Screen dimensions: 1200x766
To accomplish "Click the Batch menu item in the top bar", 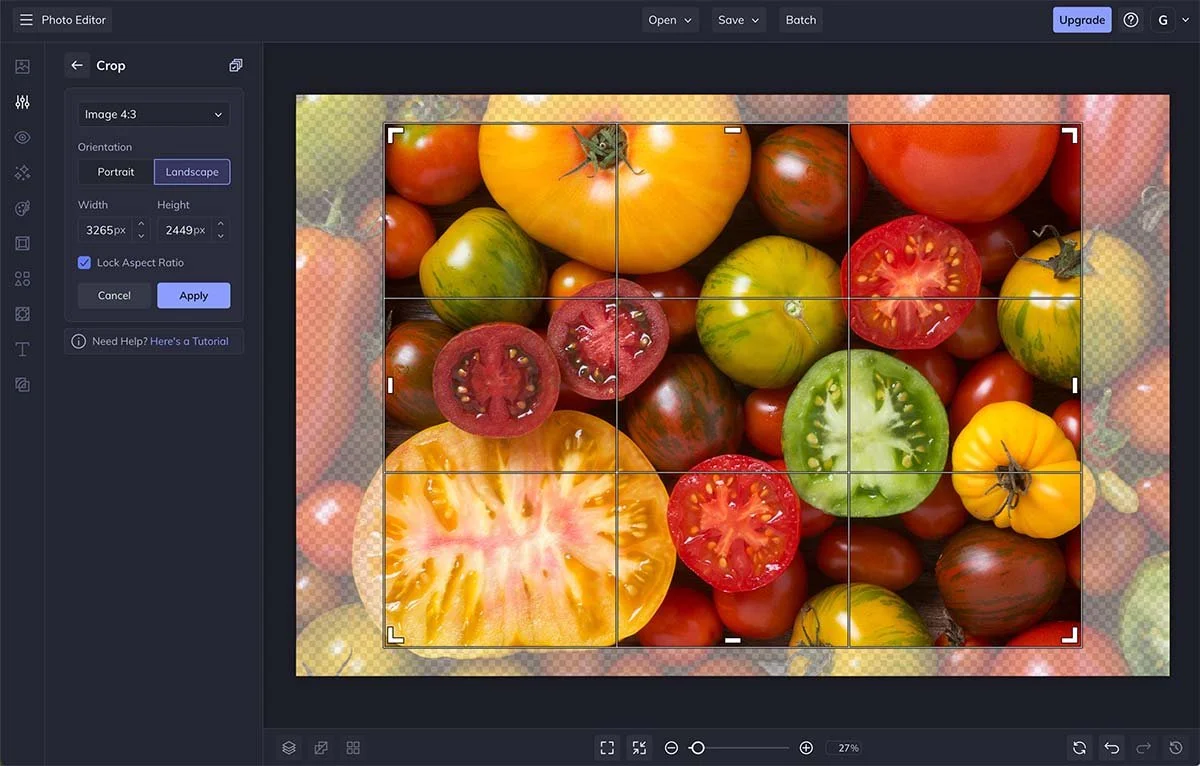I will coord(800,19).
